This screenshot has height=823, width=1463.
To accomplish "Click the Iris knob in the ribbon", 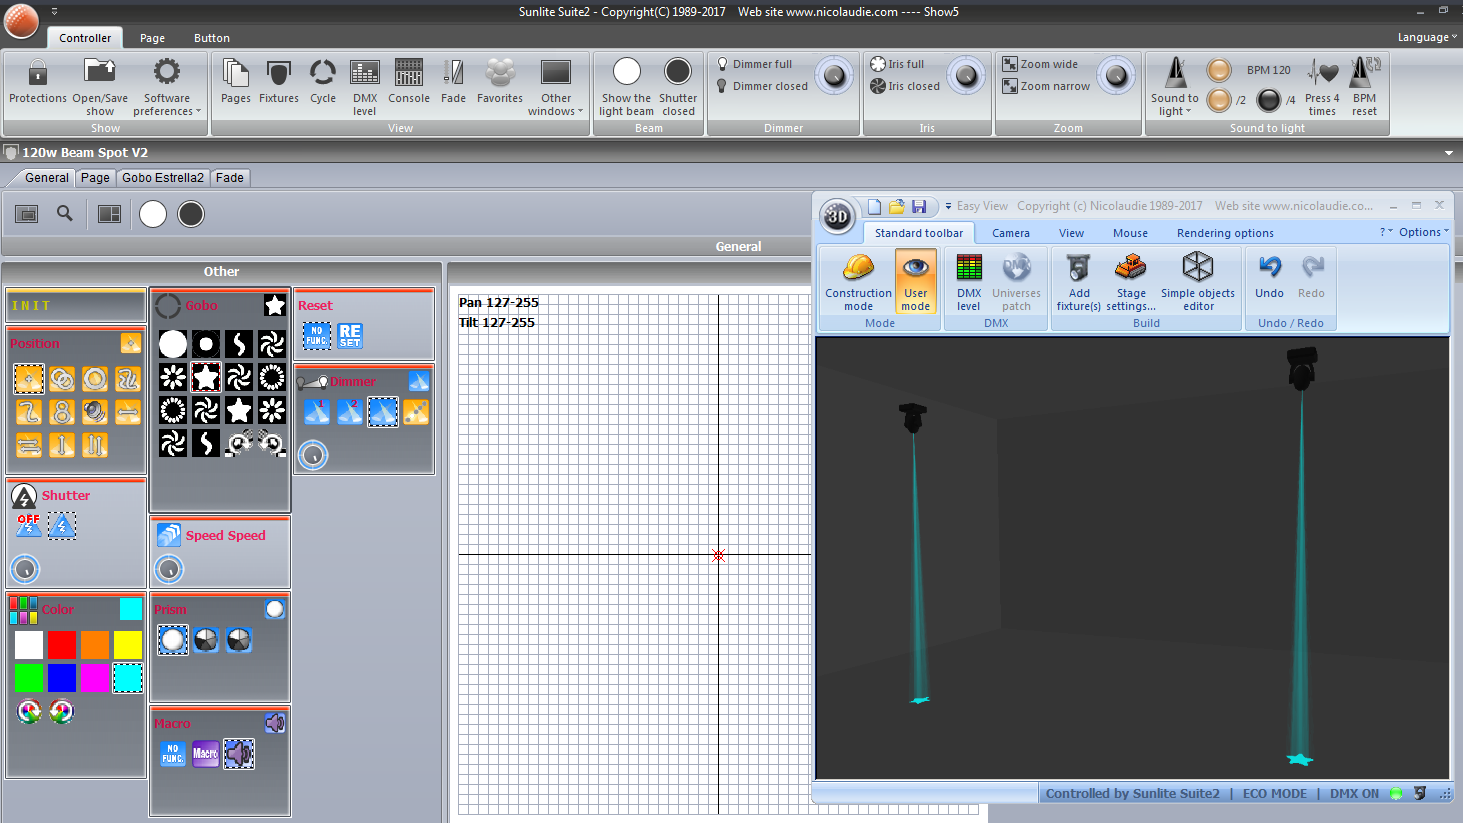I will click(x=966, y=75).
